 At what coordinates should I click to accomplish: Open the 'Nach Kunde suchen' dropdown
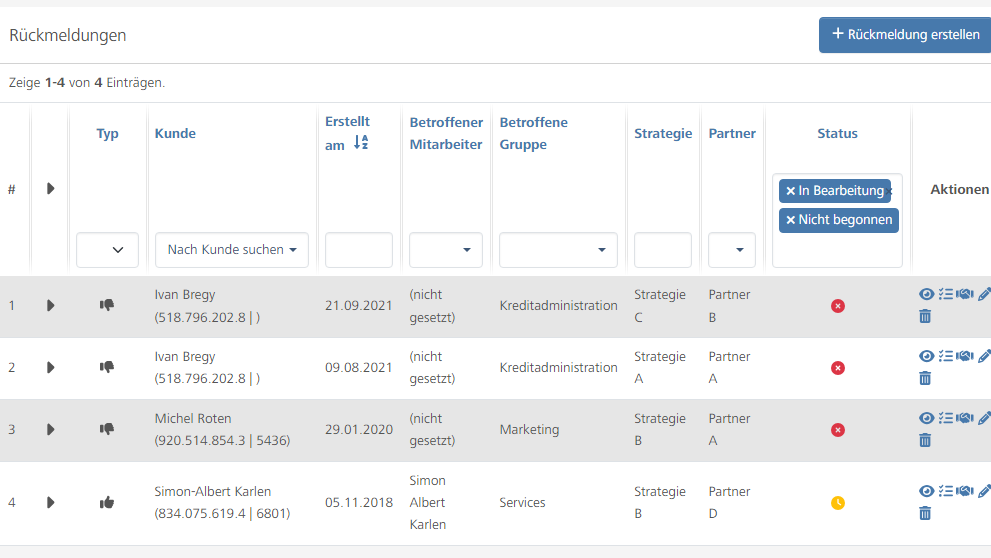(232, 250)
